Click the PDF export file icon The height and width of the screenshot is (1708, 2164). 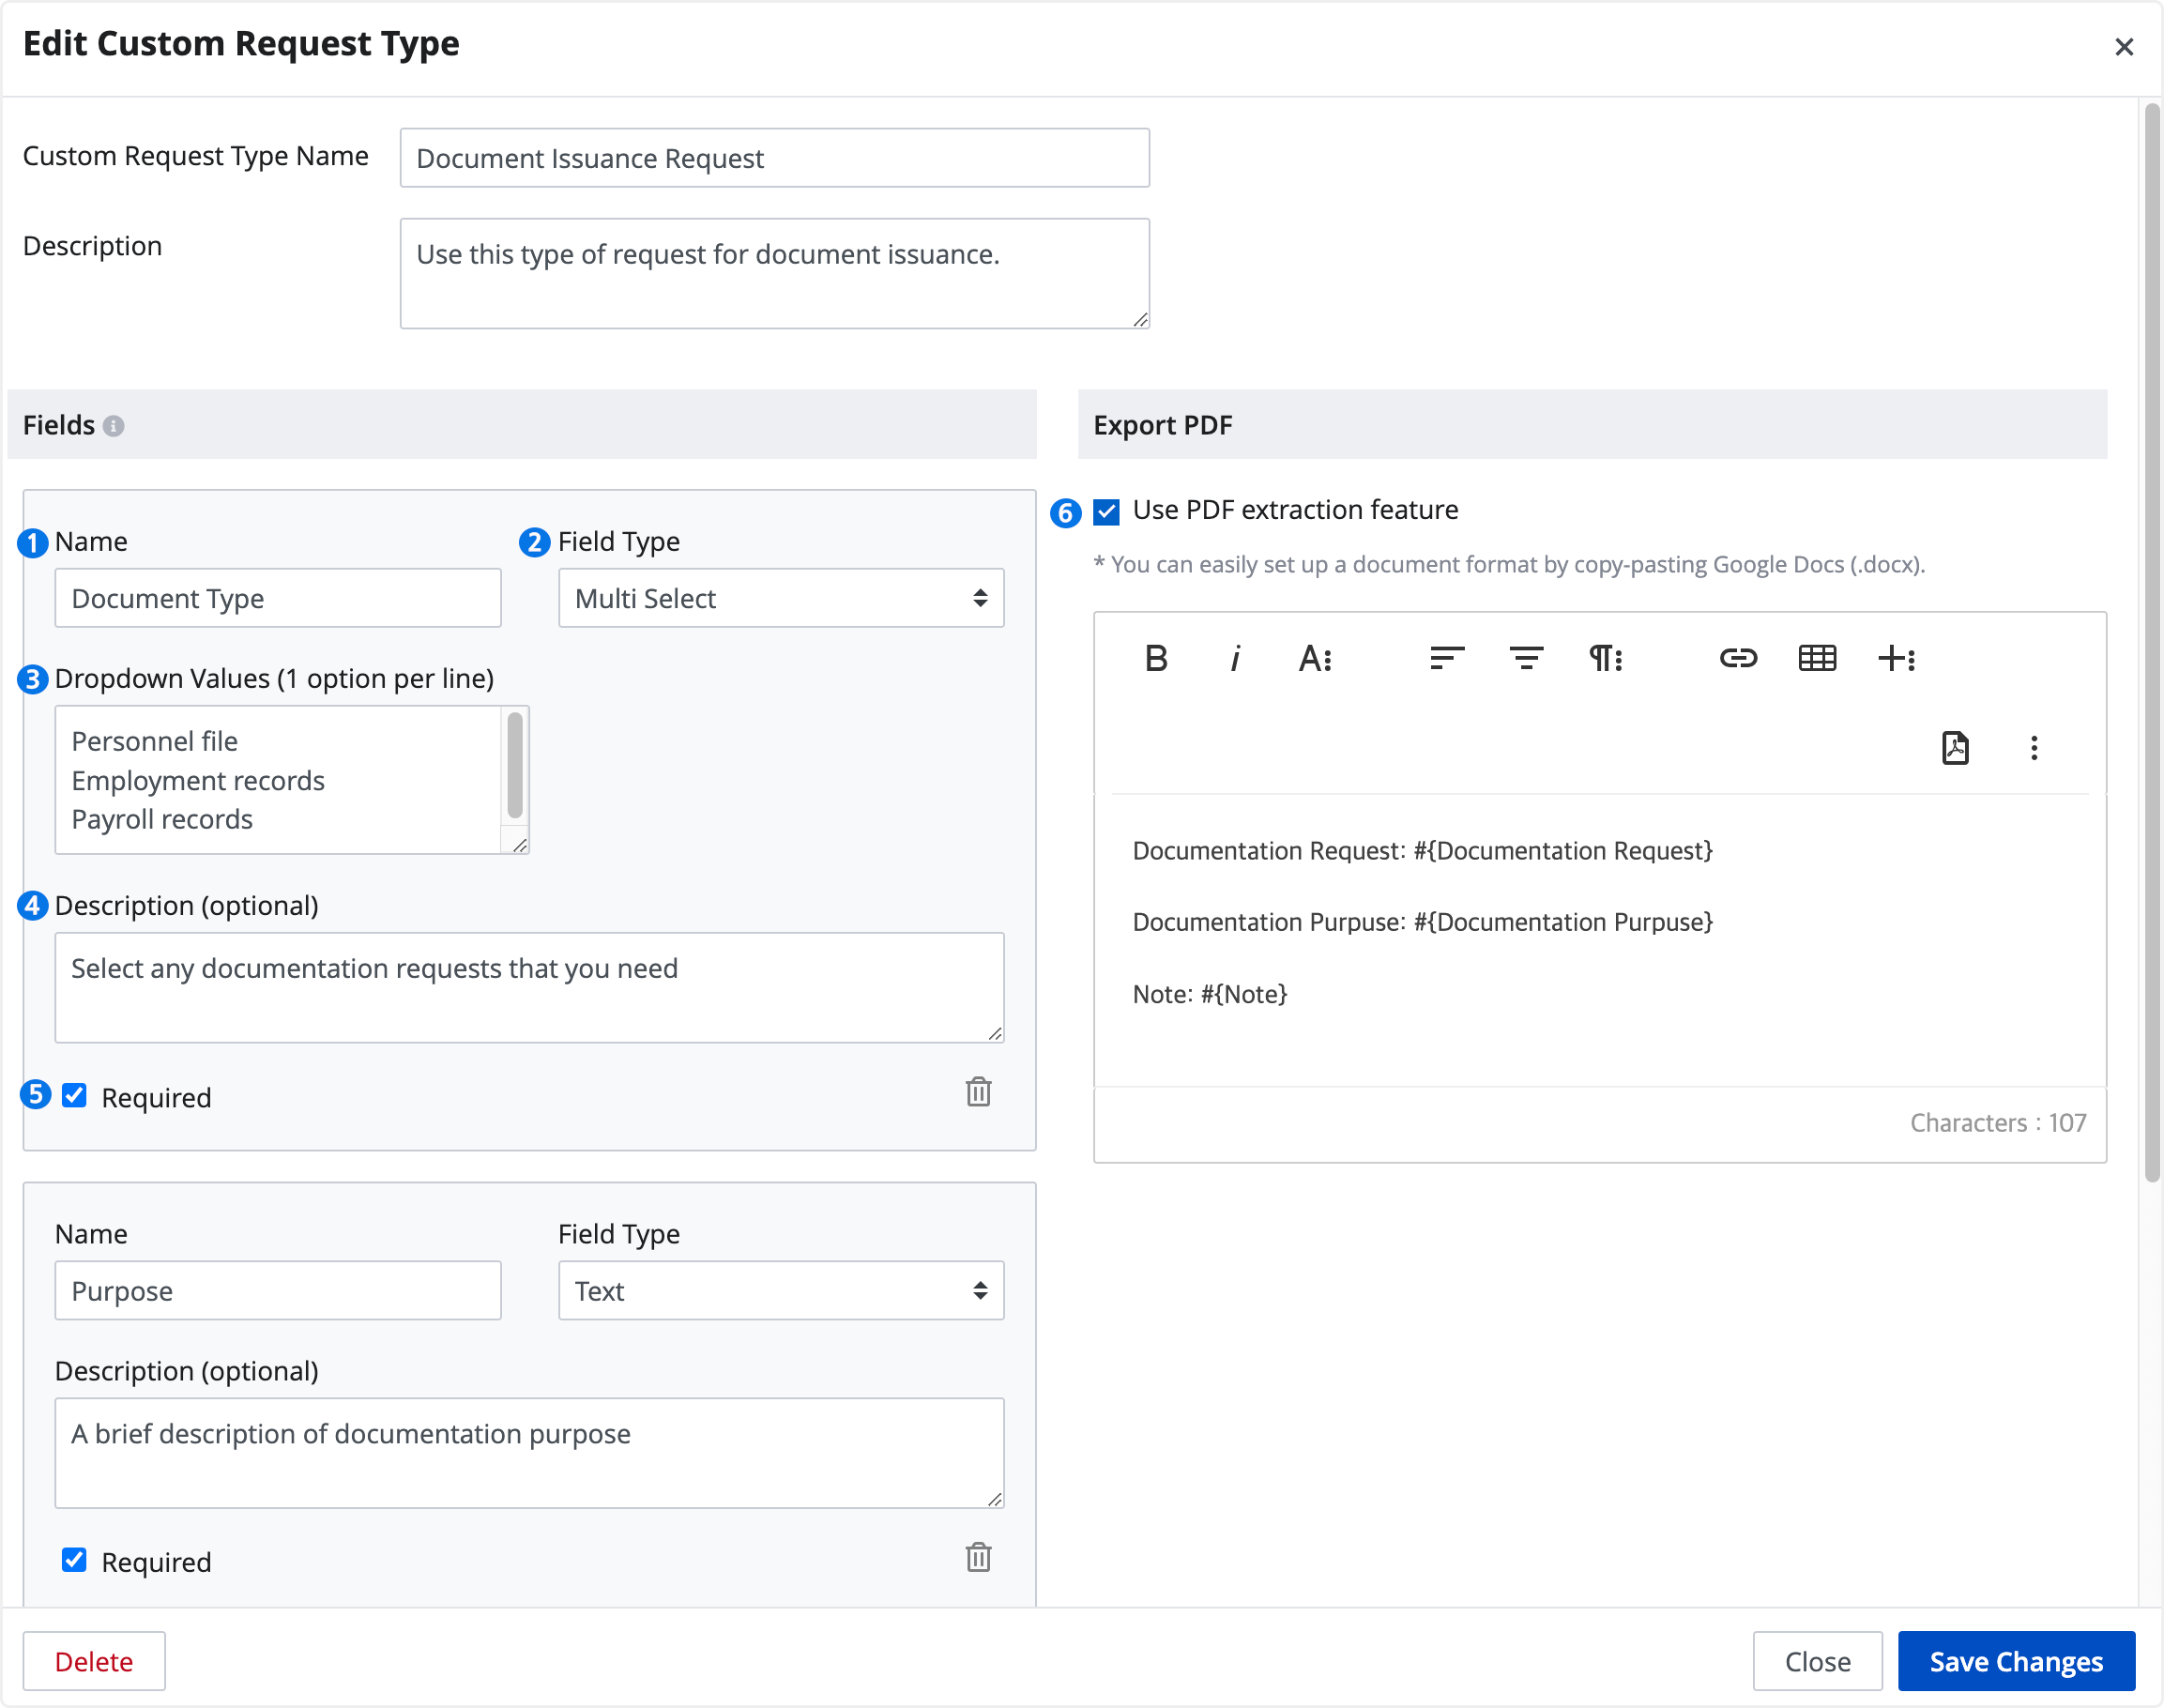(x=1955, y=748)
